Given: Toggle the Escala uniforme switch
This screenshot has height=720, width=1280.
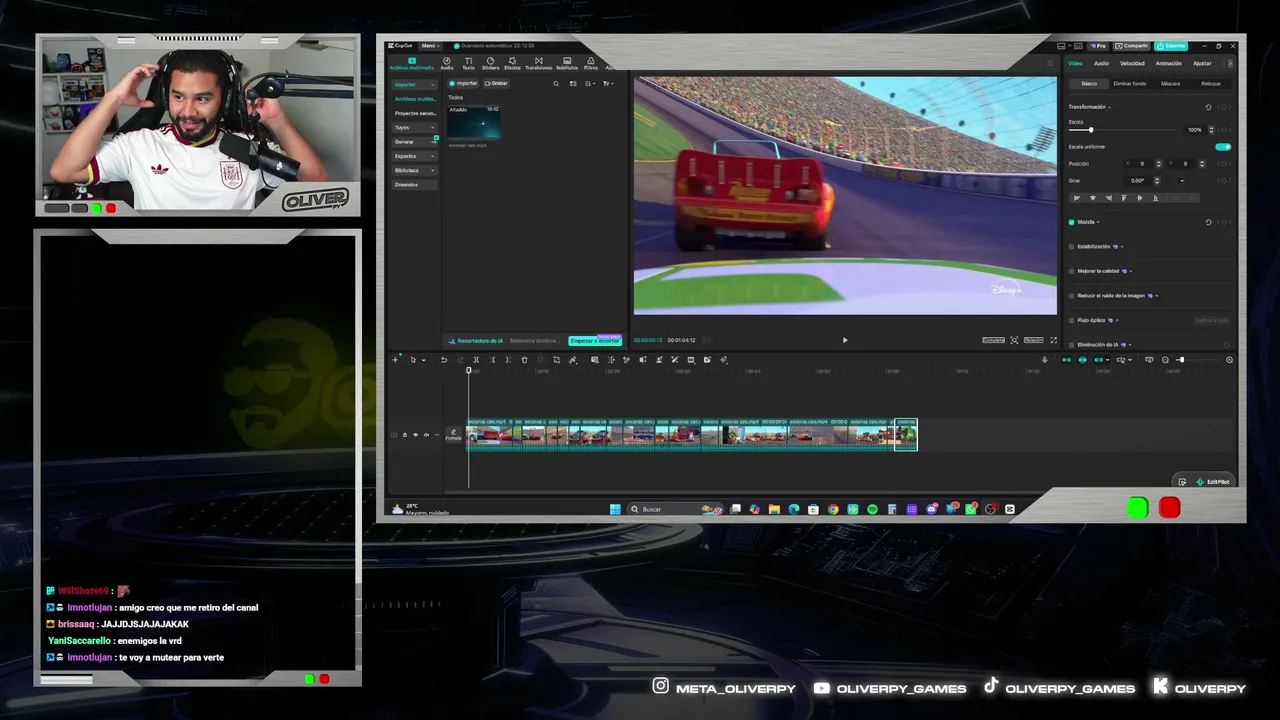Looking at the screenshot, I should [x=1223, y=147].
